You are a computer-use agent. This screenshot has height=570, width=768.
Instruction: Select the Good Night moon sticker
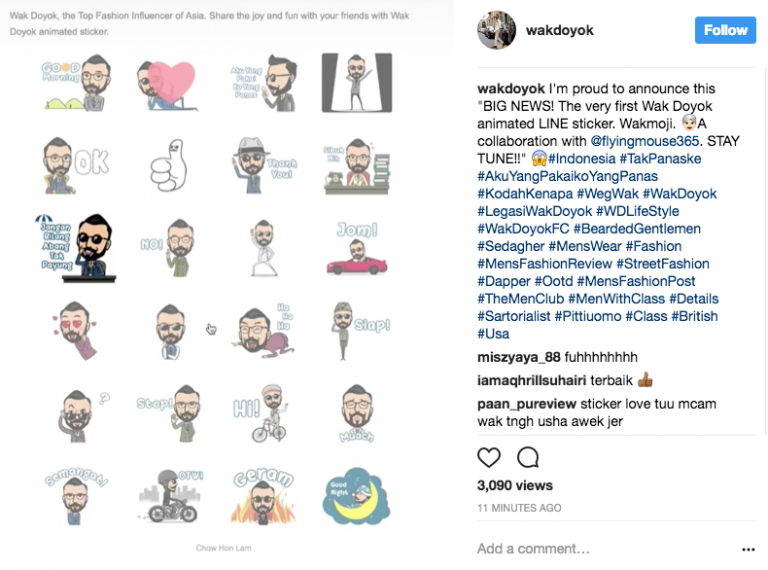(x=356, y=496)
